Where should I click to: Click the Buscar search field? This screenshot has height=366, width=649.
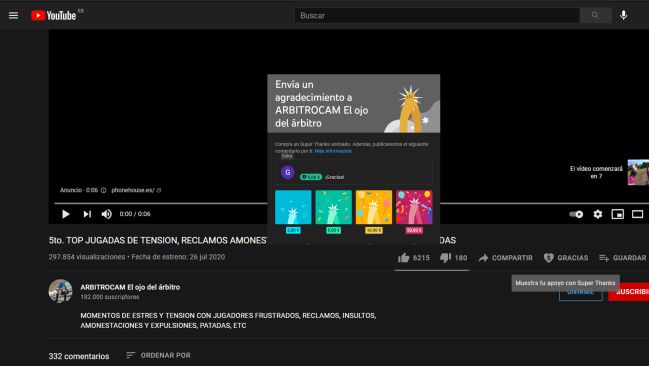(x=437, y=15)
